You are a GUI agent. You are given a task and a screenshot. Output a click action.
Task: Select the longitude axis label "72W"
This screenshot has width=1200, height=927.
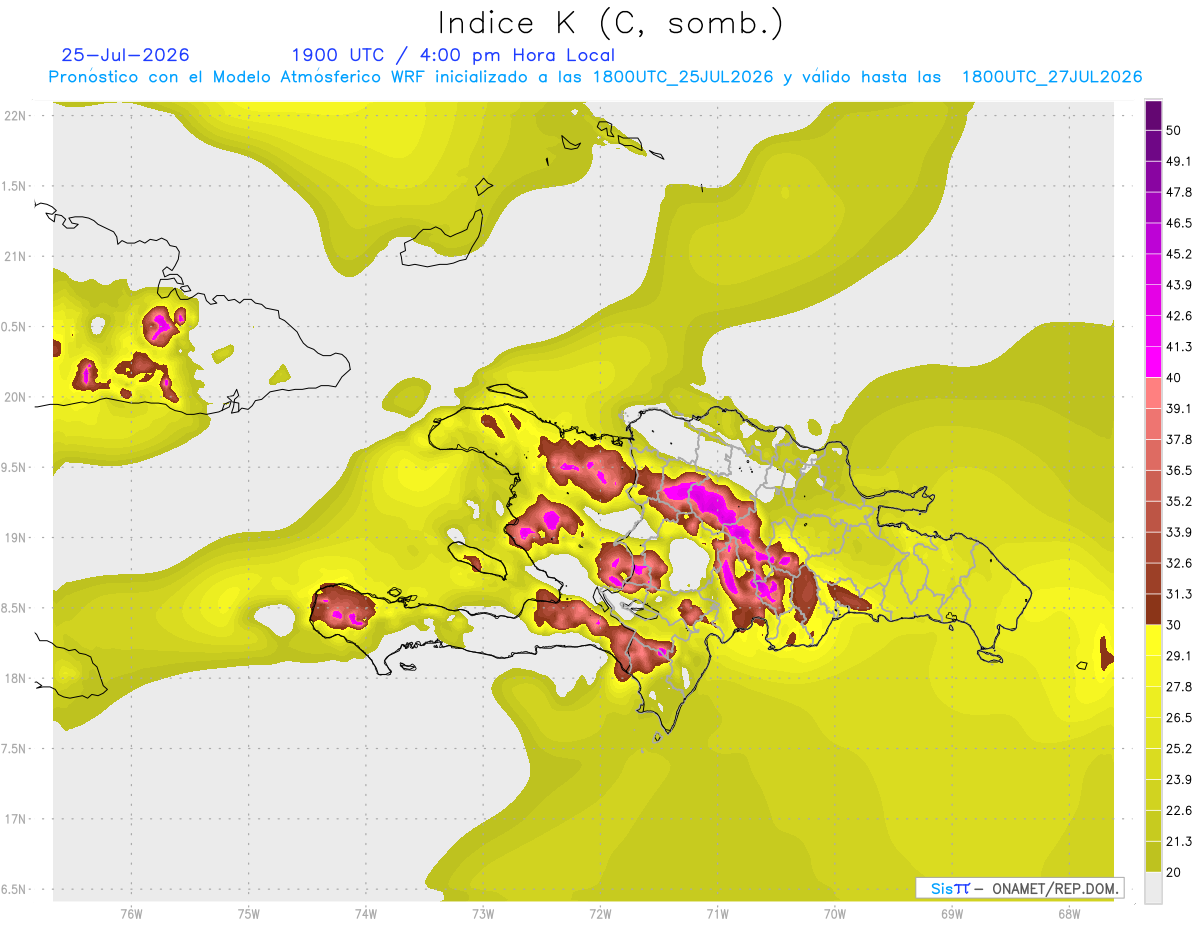coord(600,914)
